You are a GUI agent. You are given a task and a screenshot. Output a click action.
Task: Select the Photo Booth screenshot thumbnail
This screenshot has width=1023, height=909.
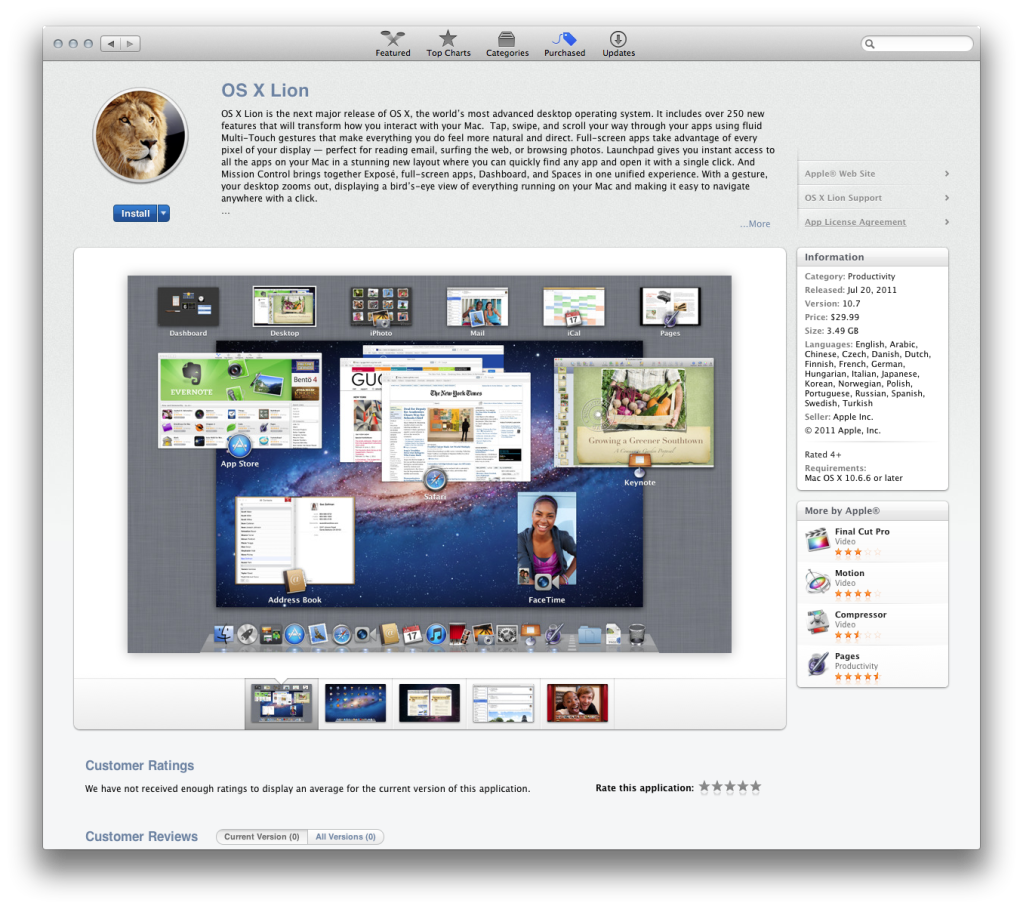click(577, 703)
